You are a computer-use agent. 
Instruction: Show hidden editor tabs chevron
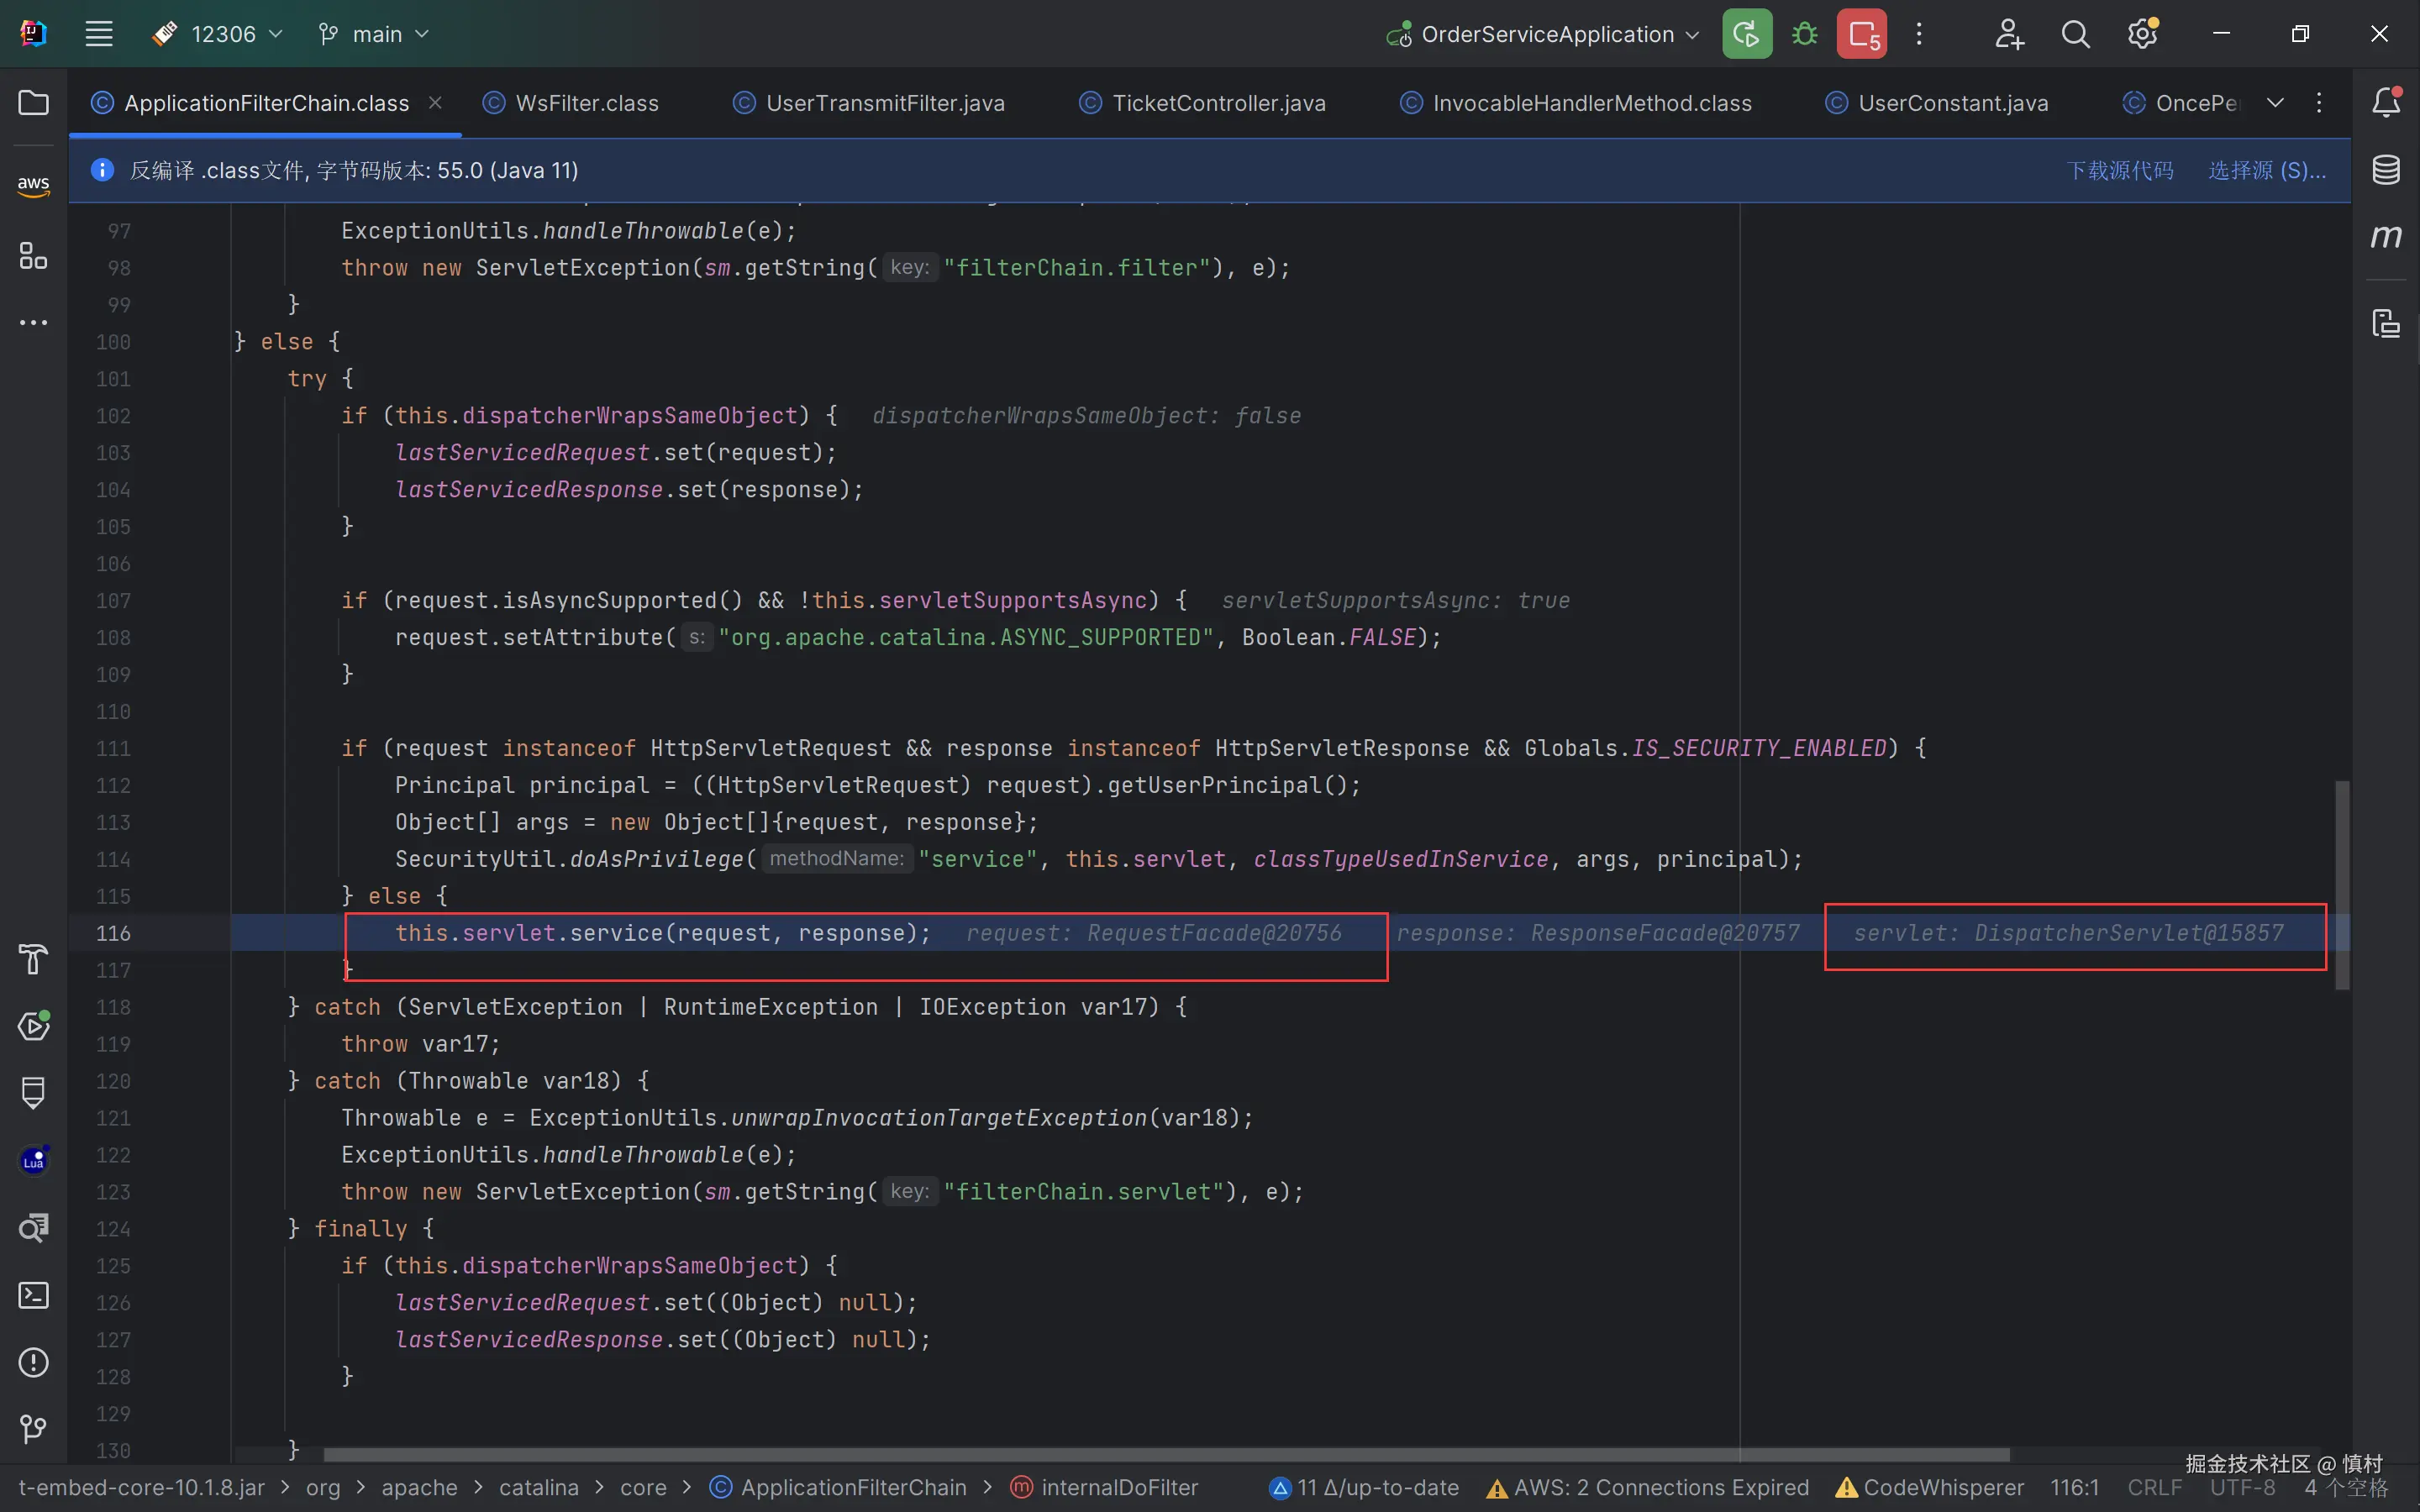pyautogui.click(x=2275, y=102)
